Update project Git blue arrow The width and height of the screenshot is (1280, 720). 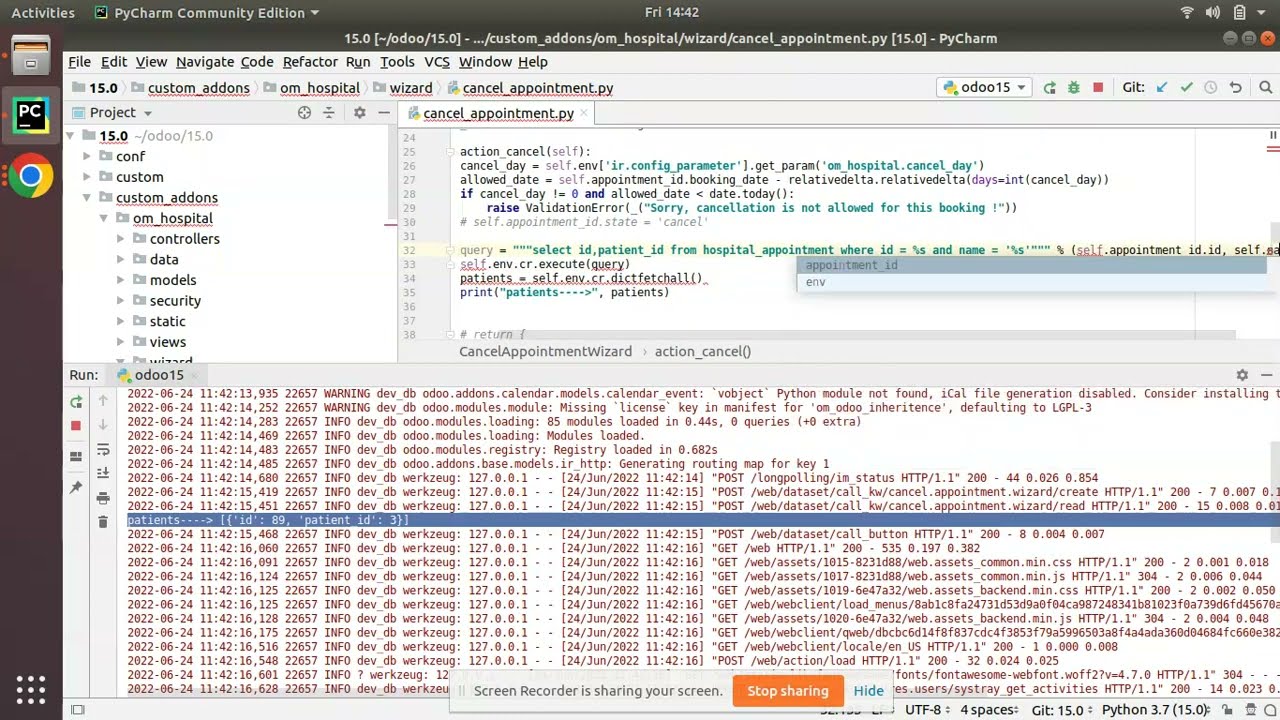point(1162,88)
